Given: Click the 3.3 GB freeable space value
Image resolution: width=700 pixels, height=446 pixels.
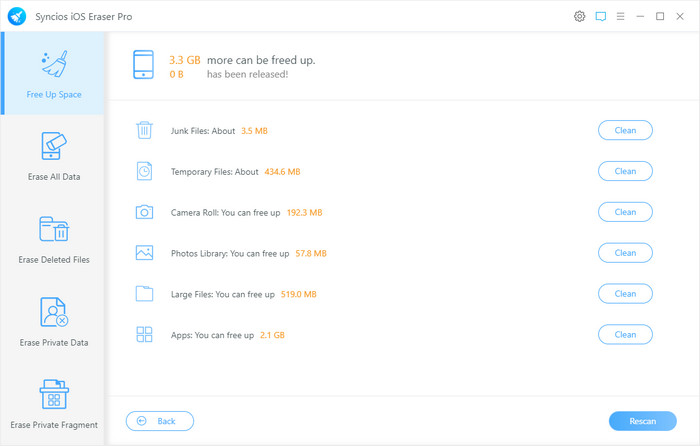Looking at the screenshot, I should point(184,60).
